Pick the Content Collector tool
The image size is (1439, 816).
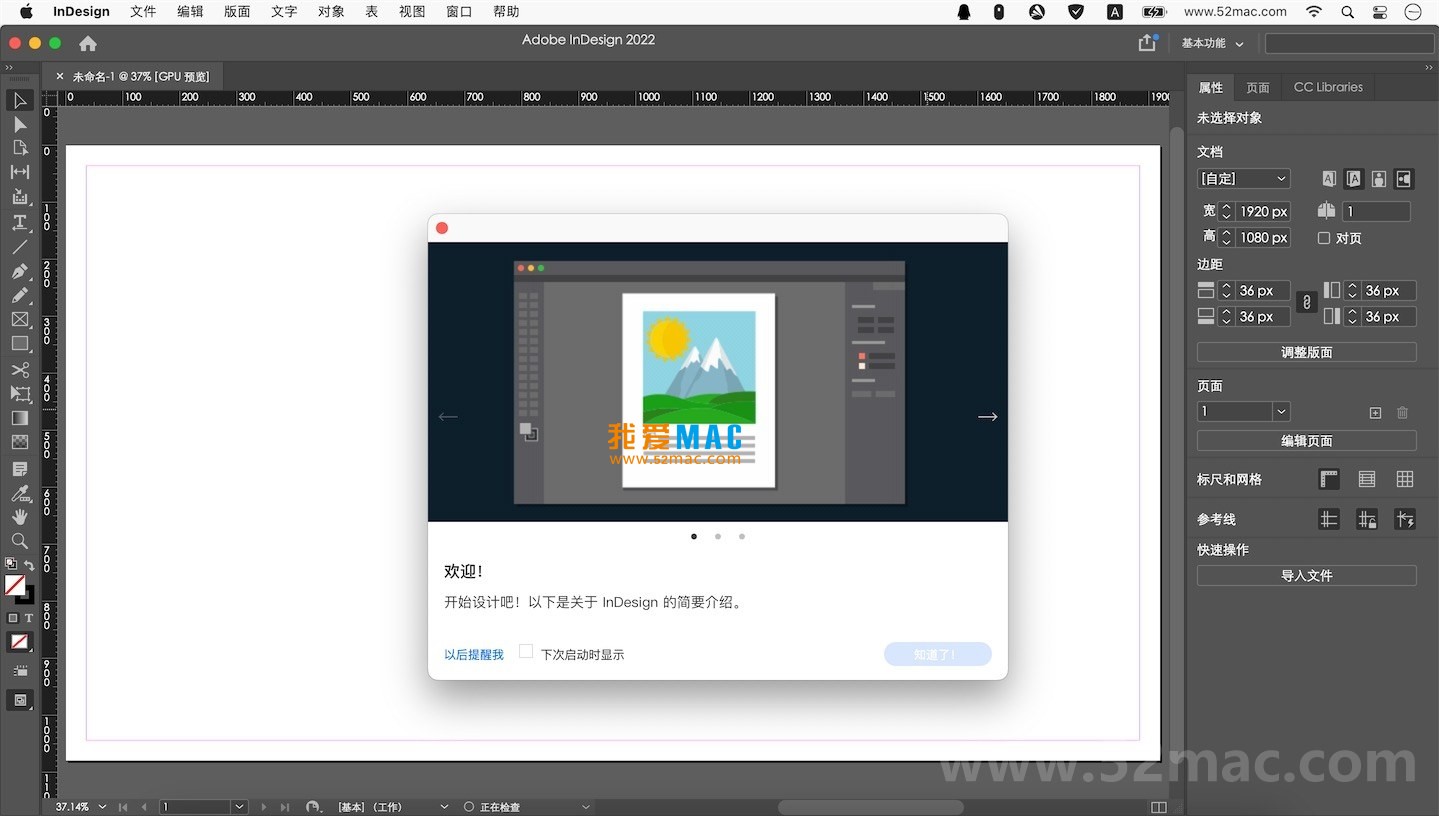20,197
